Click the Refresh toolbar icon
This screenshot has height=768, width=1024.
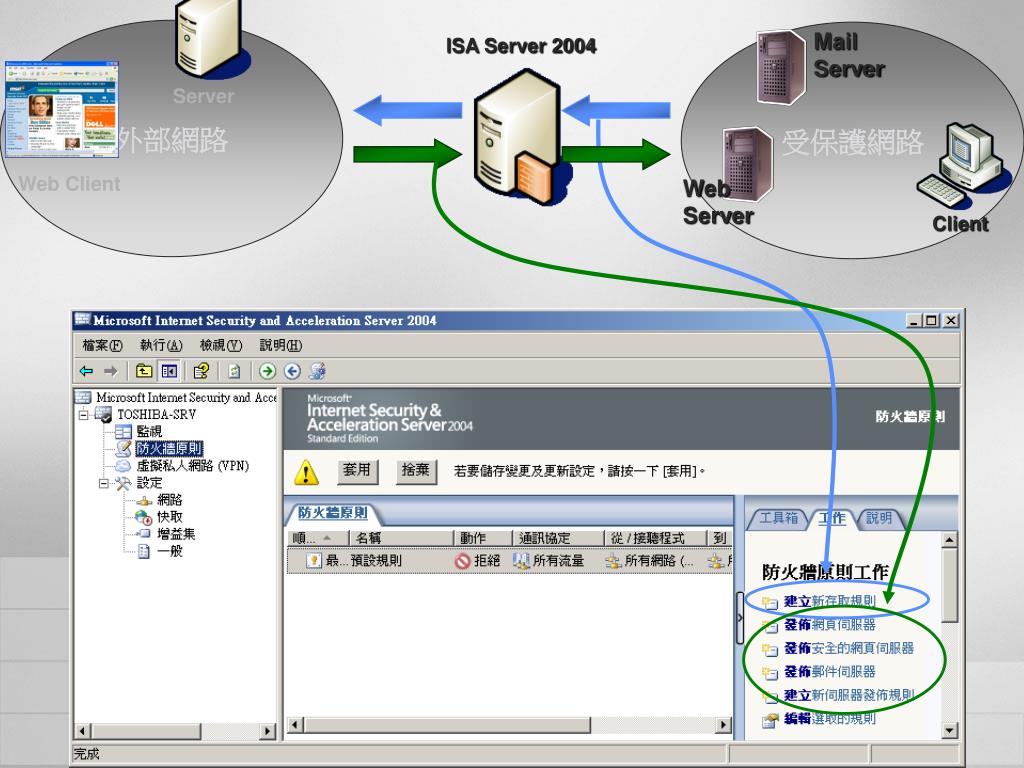click(x=234, y=371)
